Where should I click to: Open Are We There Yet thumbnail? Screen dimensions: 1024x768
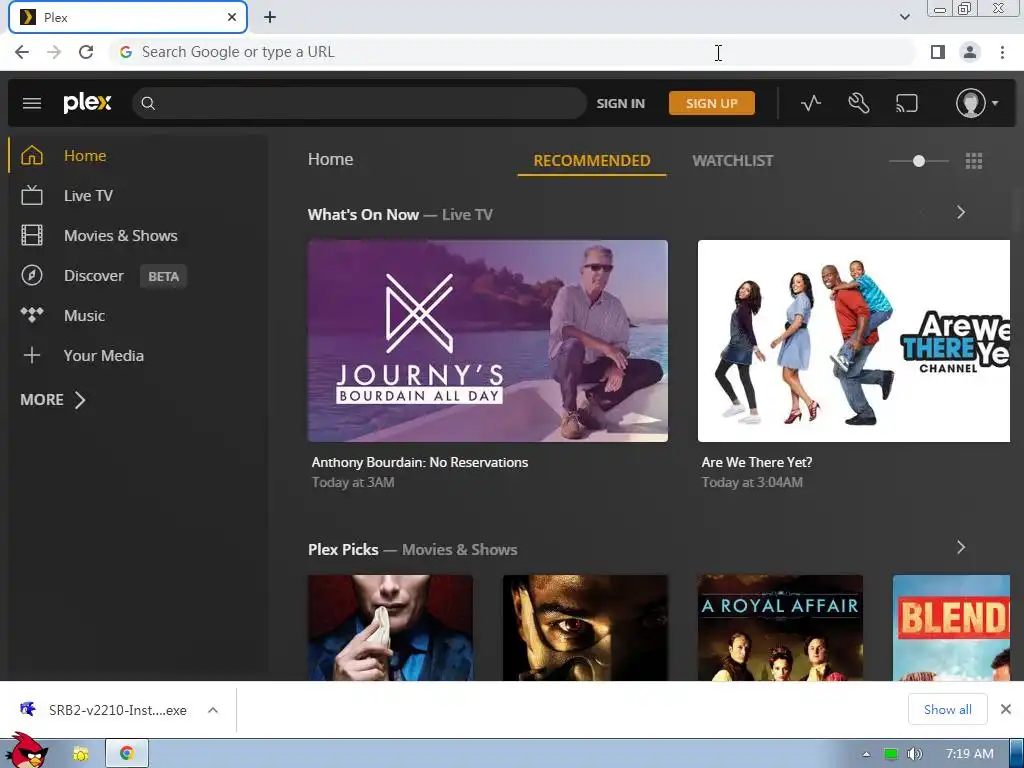click(x=854, y=341)
